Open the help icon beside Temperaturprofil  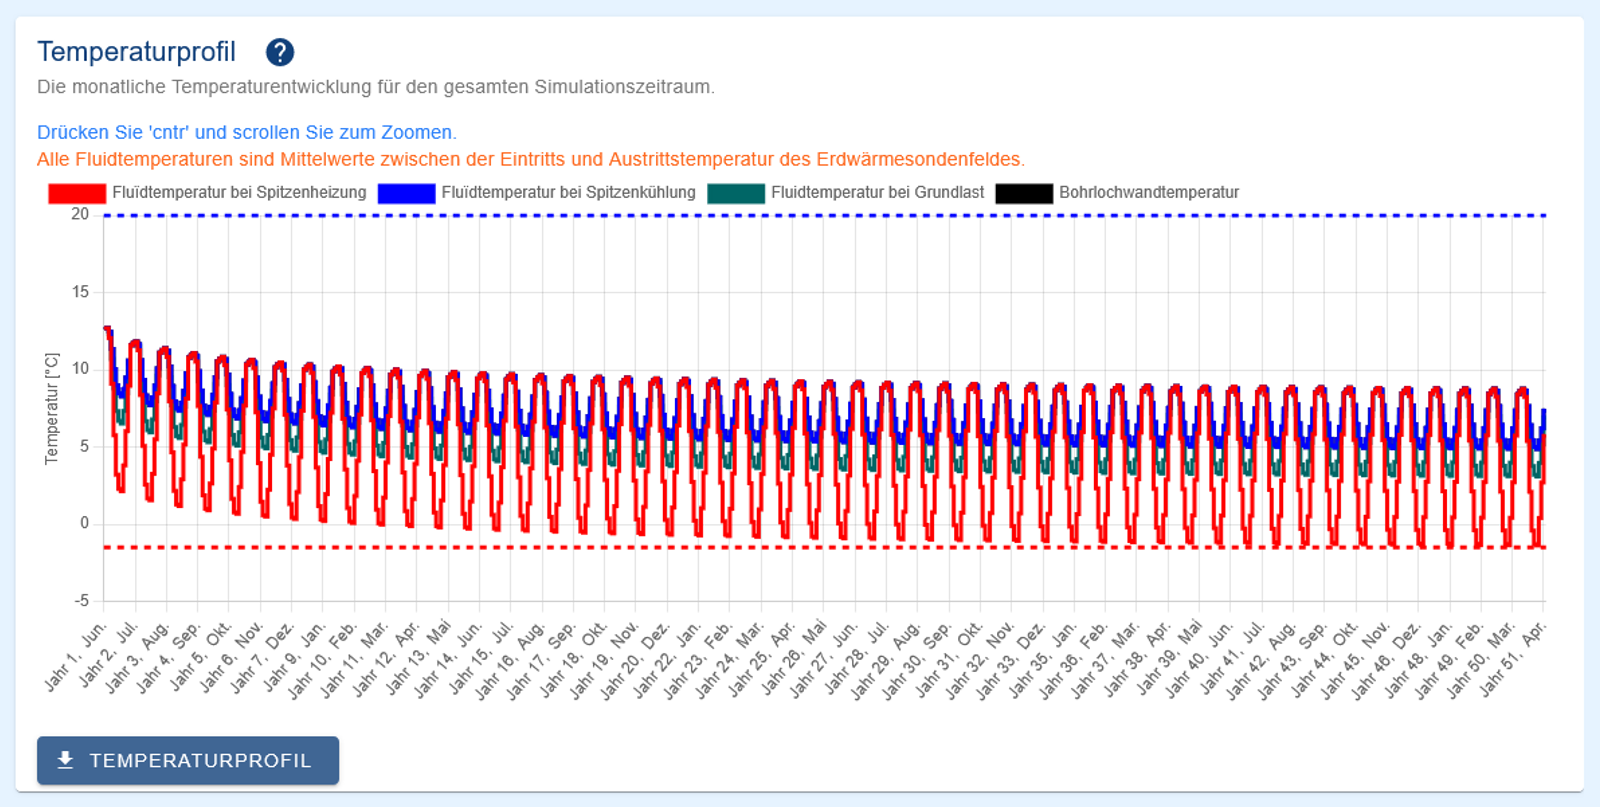280,52
